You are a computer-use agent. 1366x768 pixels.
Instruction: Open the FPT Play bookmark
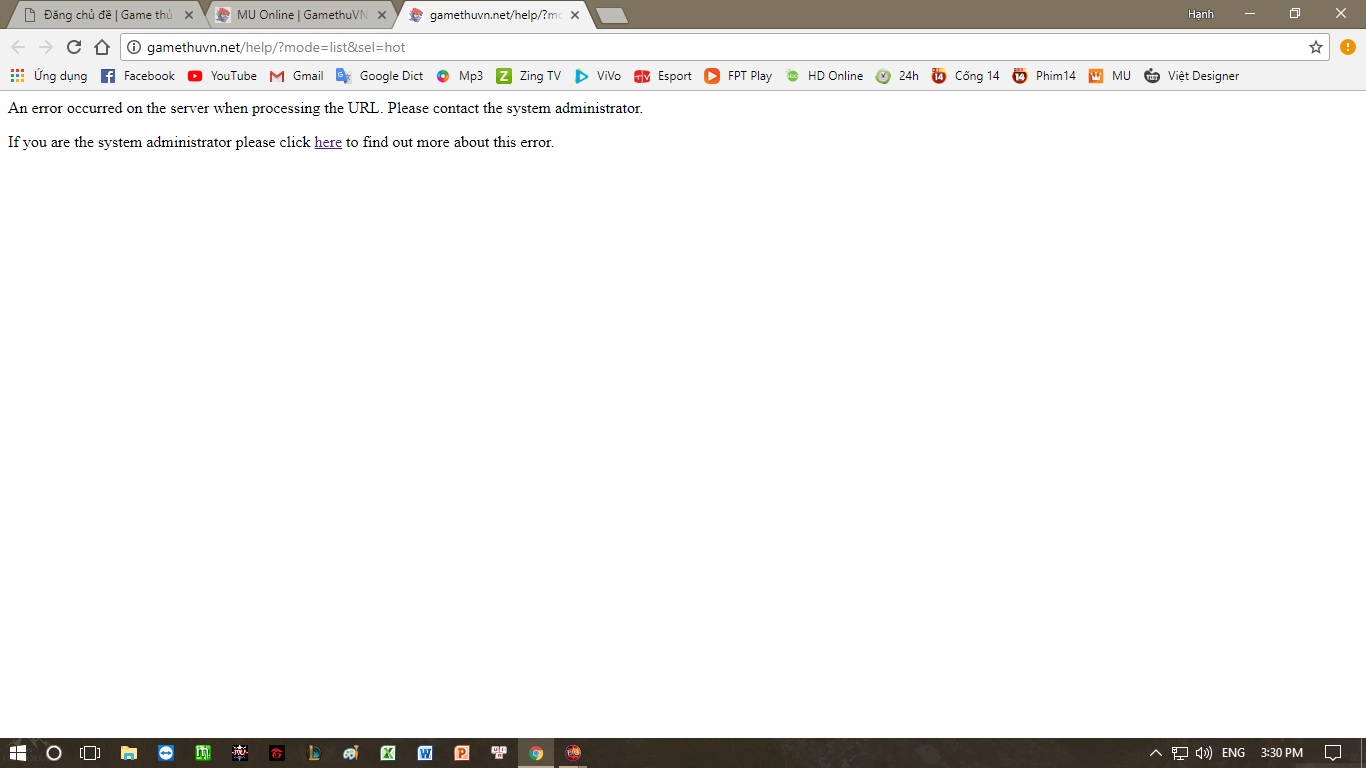(738, 76)
